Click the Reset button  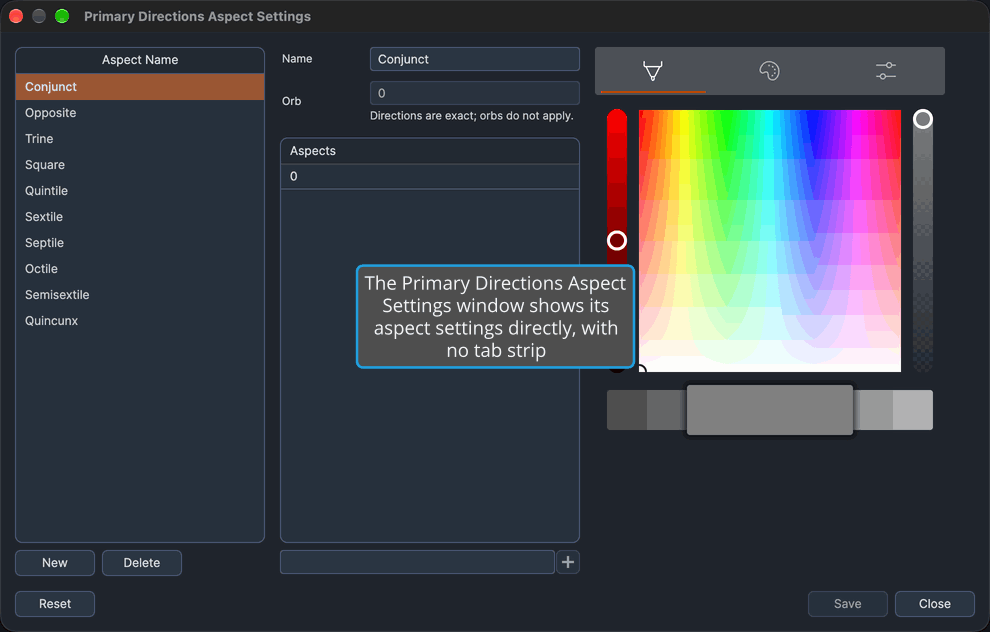(55, 604)
